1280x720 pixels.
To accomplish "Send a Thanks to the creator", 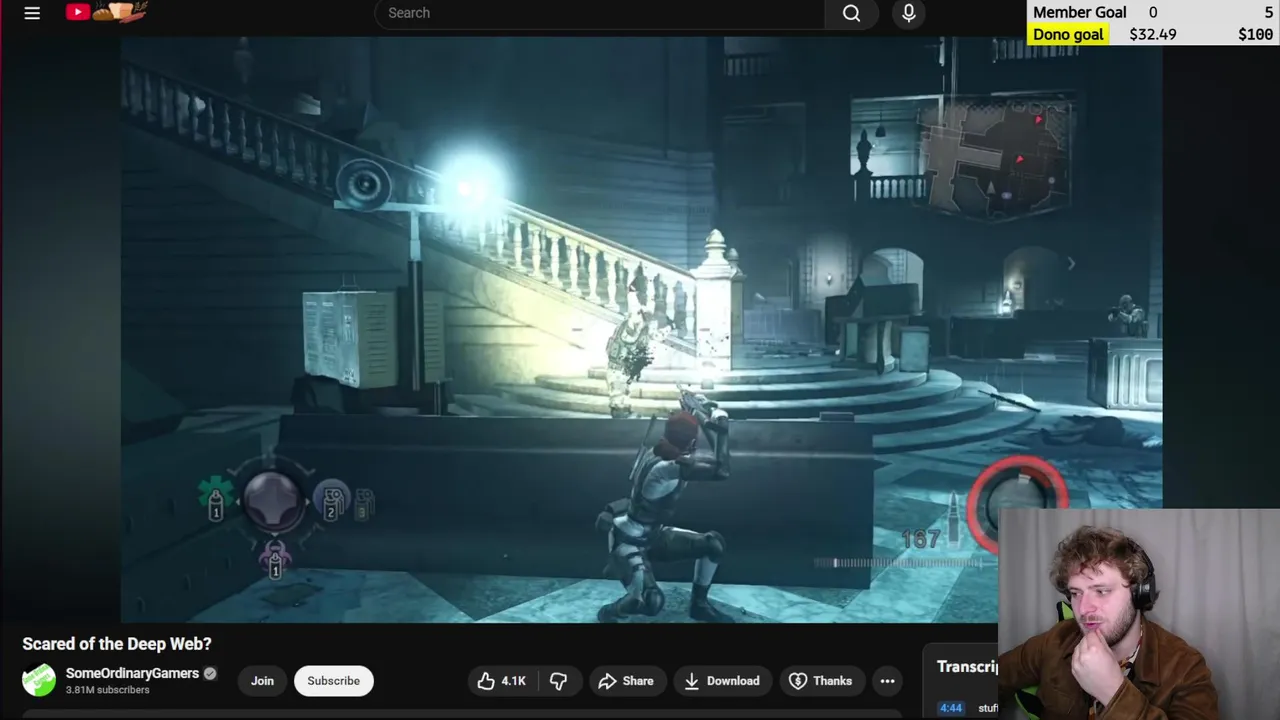I will pos(820,681).
